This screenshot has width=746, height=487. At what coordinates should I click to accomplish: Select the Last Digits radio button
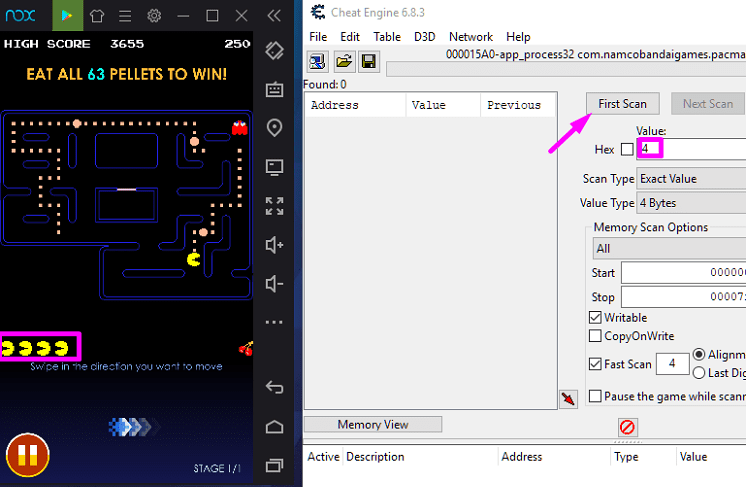coord(699,373)
